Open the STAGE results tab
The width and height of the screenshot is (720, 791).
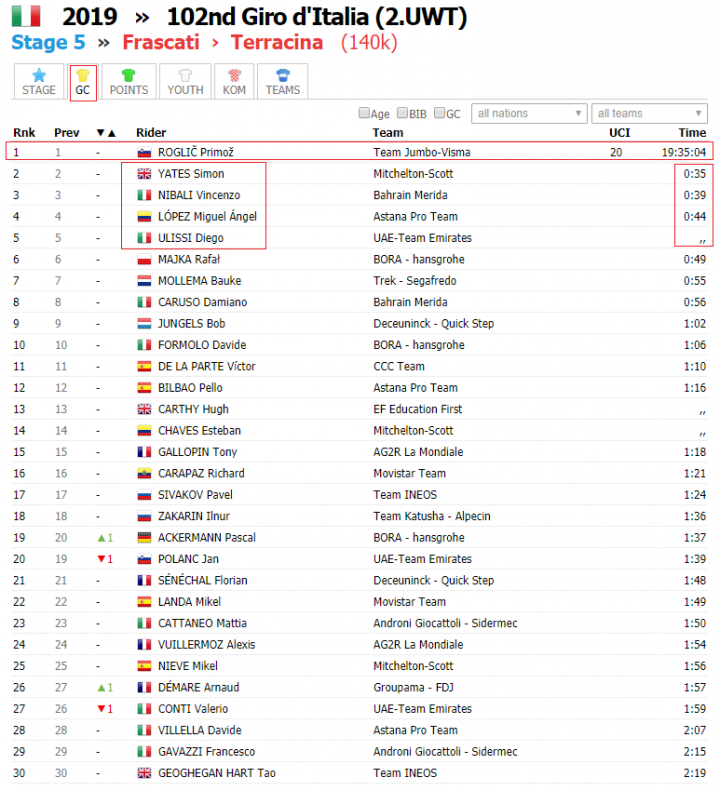point(39,82)
